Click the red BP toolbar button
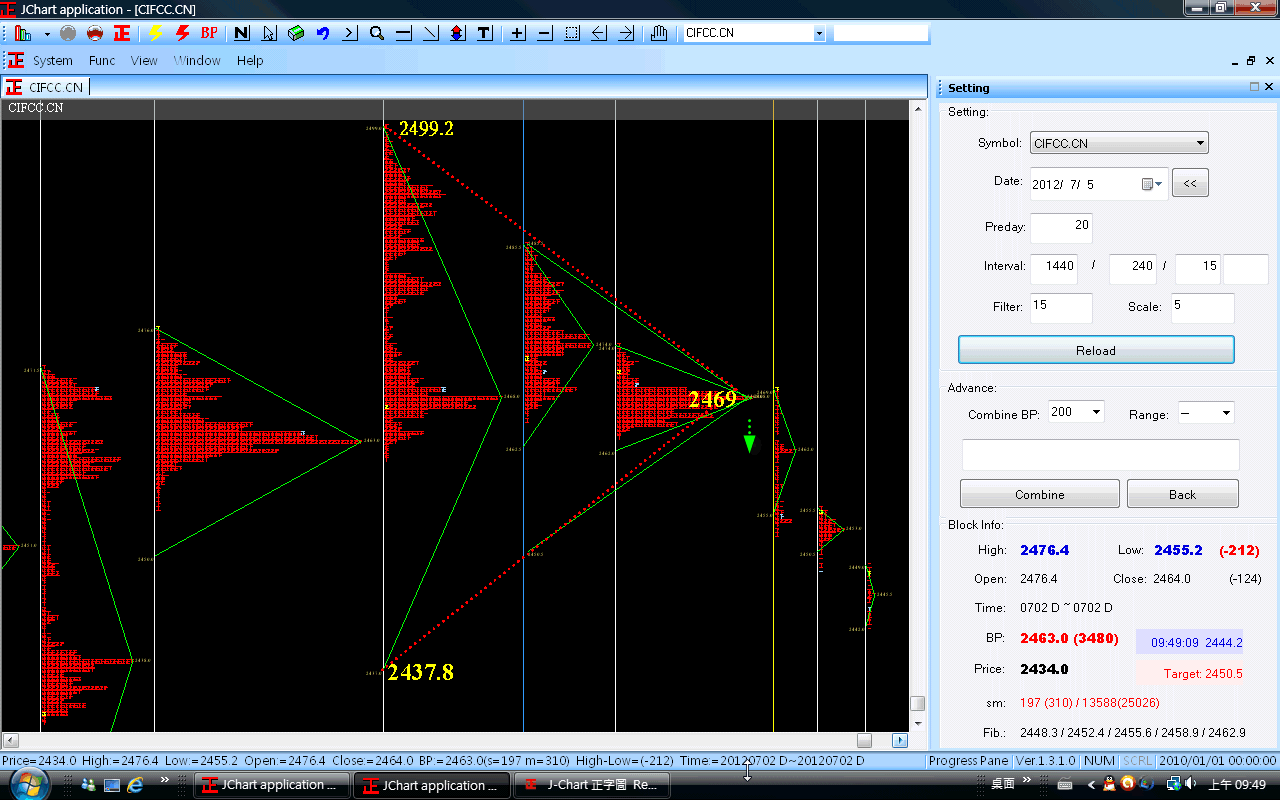Viewport: 1280px width, 800px height. pyautogui.click(x=209, y=33)
